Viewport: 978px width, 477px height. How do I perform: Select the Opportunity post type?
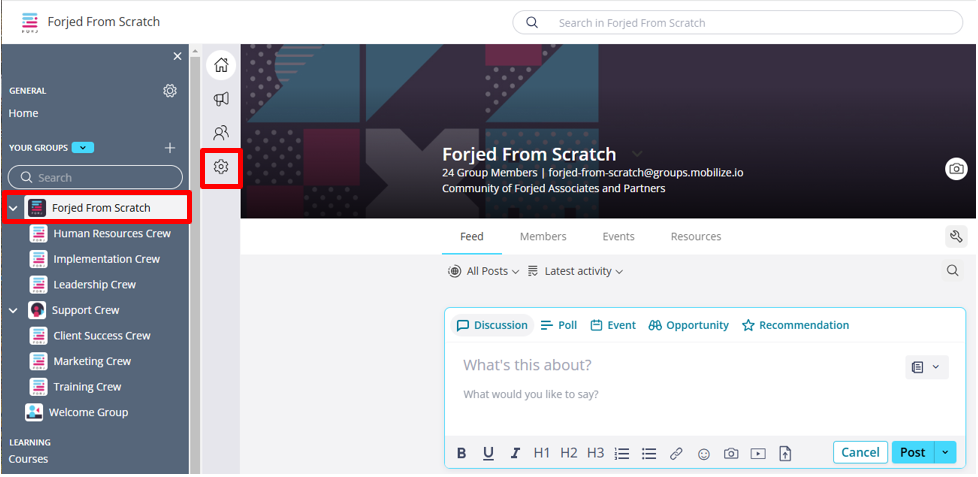click(689, 325)
